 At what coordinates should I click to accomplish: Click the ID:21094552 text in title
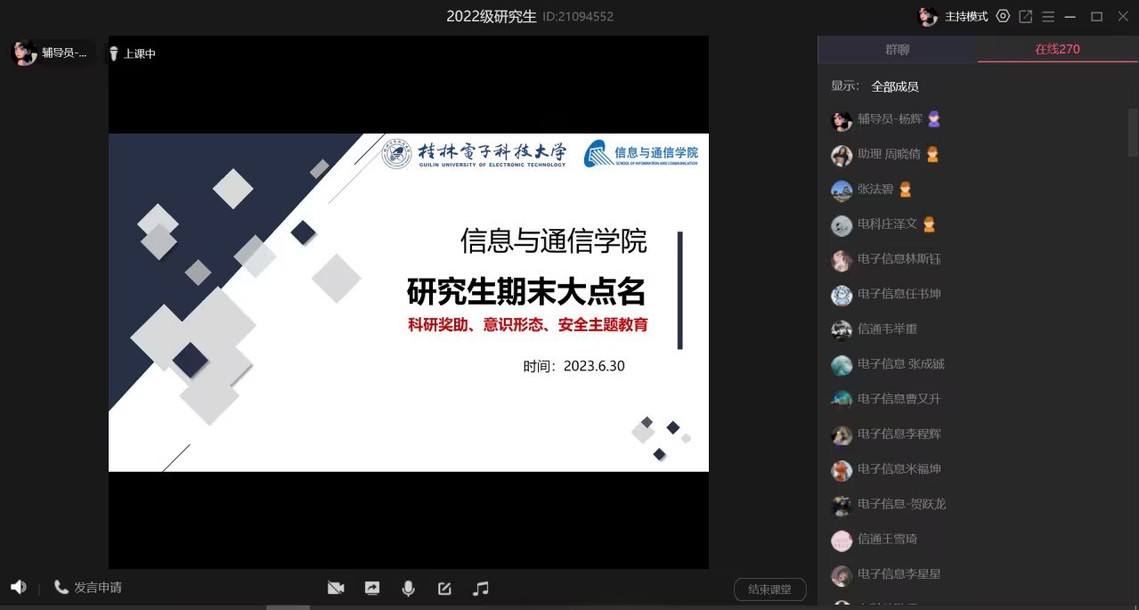(x=577, y=17)
